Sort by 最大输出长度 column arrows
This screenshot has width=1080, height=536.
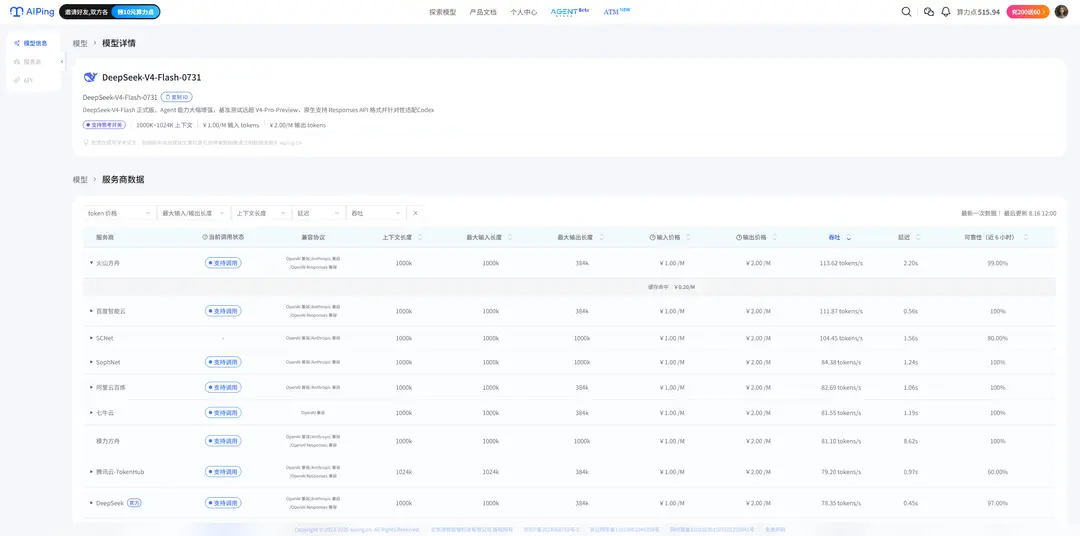(601, 237)
